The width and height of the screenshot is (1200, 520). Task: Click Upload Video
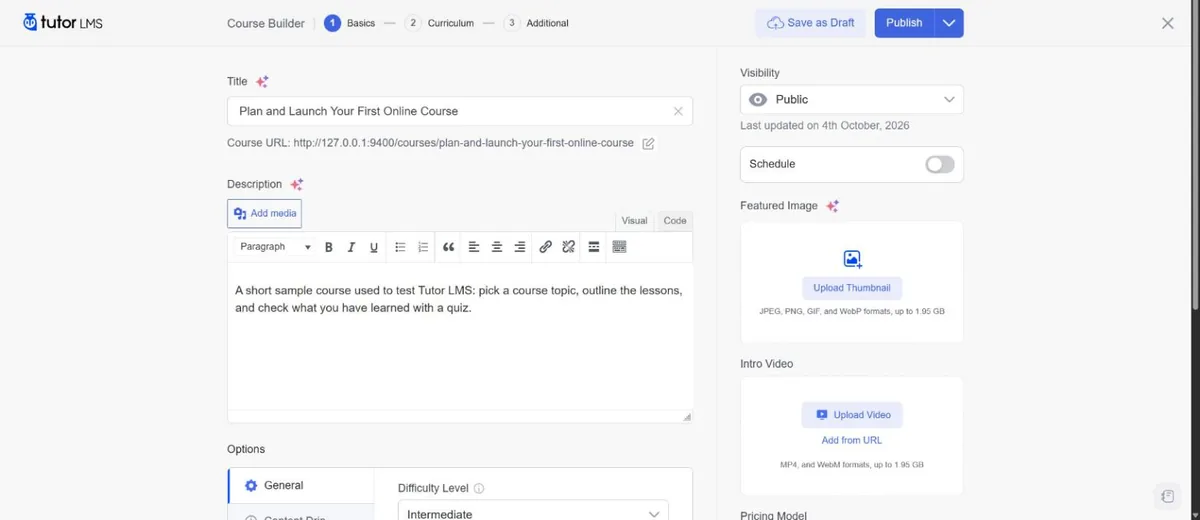852,415
